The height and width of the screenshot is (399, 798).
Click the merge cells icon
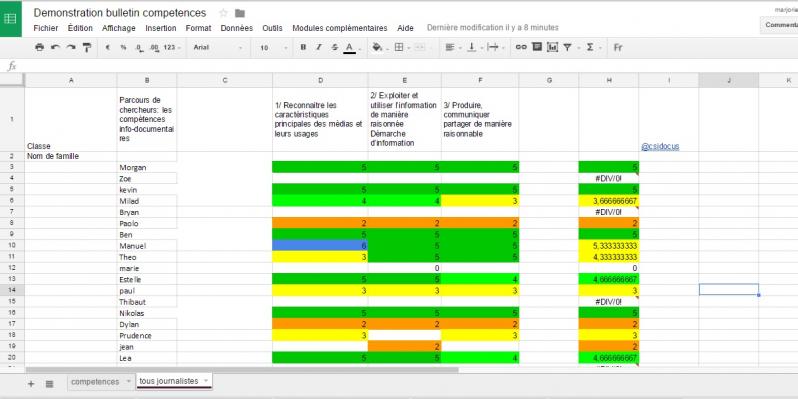[x=420, y=47]
